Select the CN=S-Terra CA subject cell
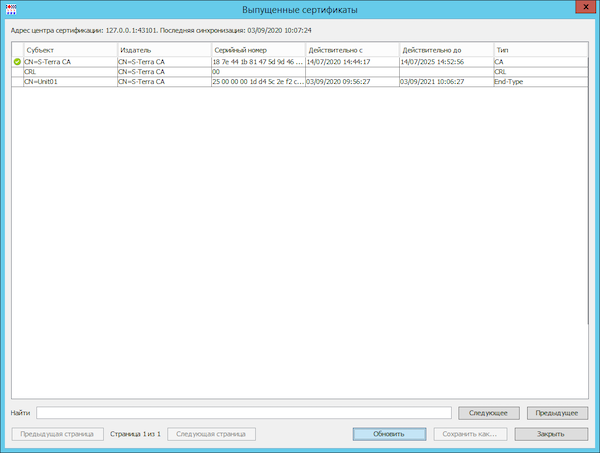Image resolution: width=600 pixels, height=453 pixels. tap(70, 62)
